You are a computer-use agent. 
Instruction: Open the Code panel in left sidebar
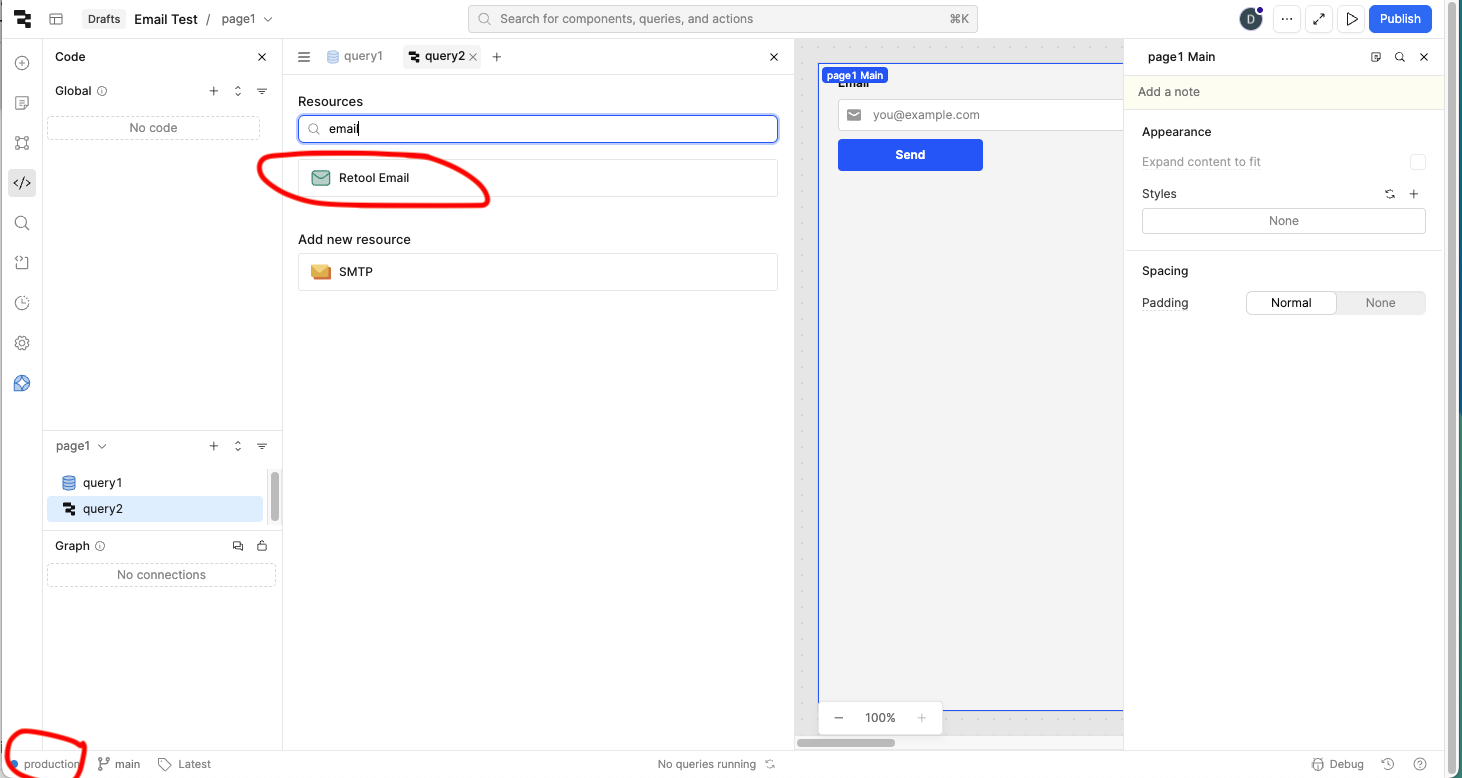pyautogui.click(x=22, y=183)
